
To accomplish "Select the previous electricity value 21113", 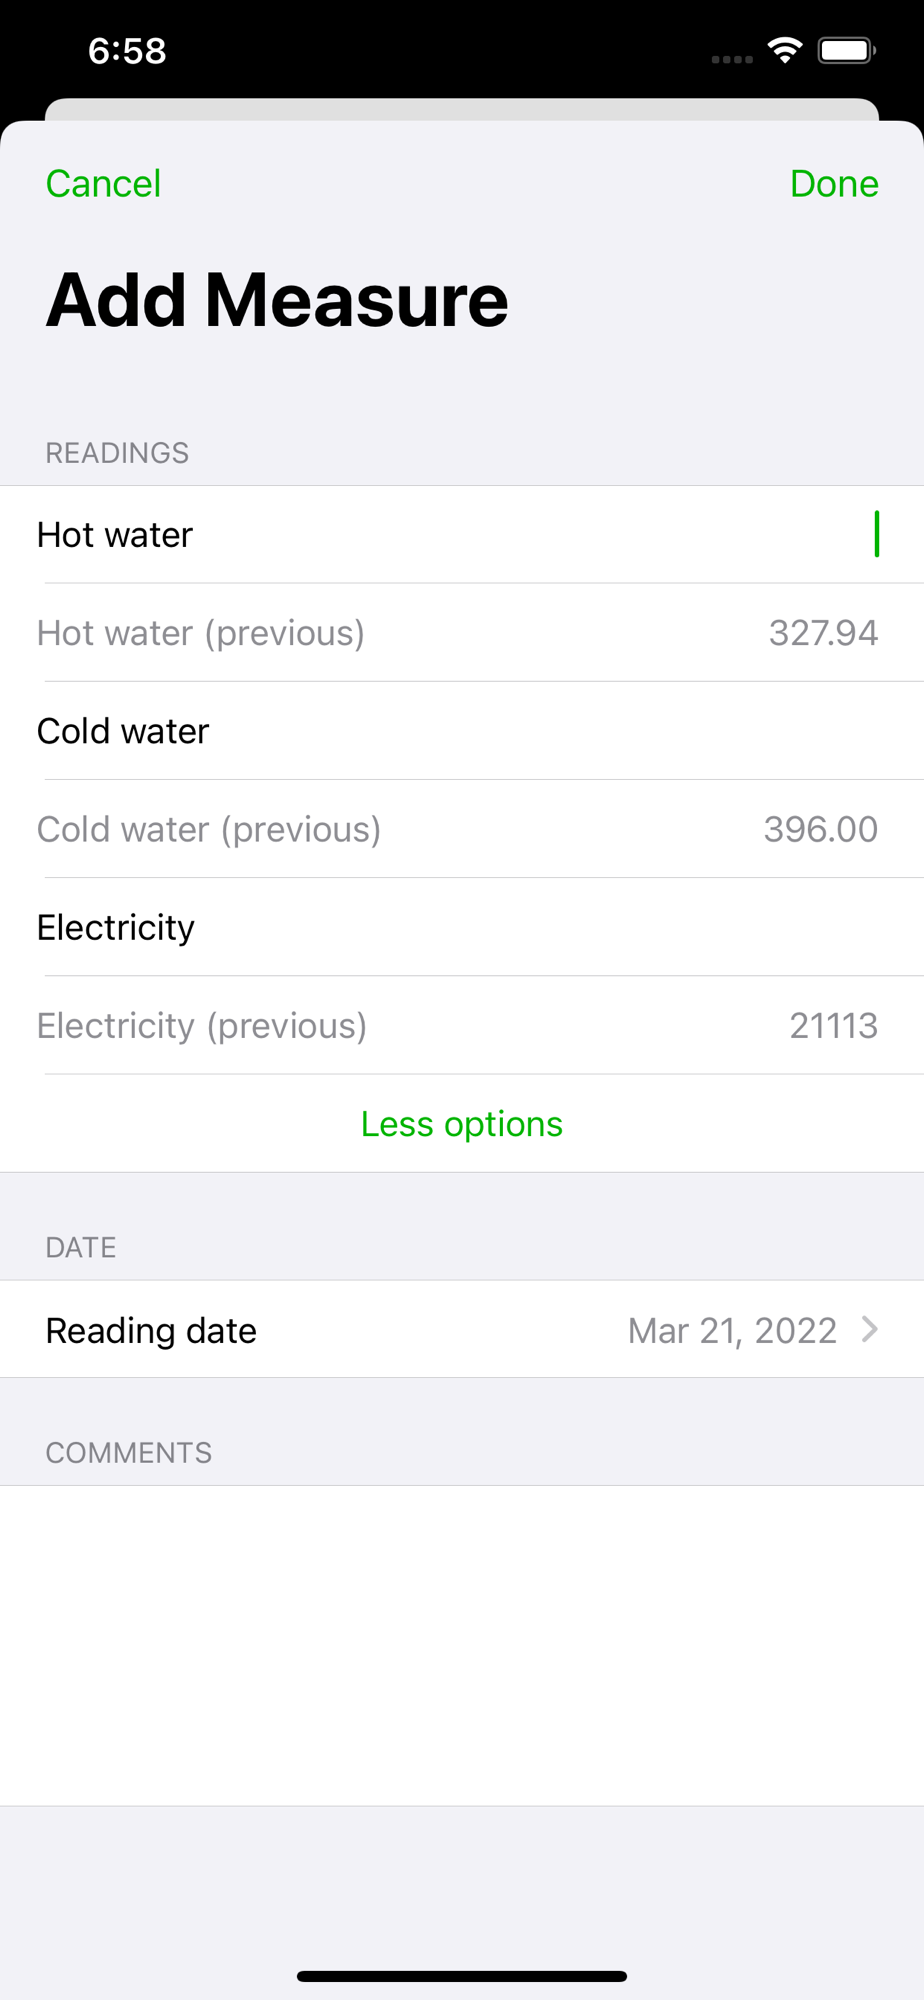I will coord(833,1025).
